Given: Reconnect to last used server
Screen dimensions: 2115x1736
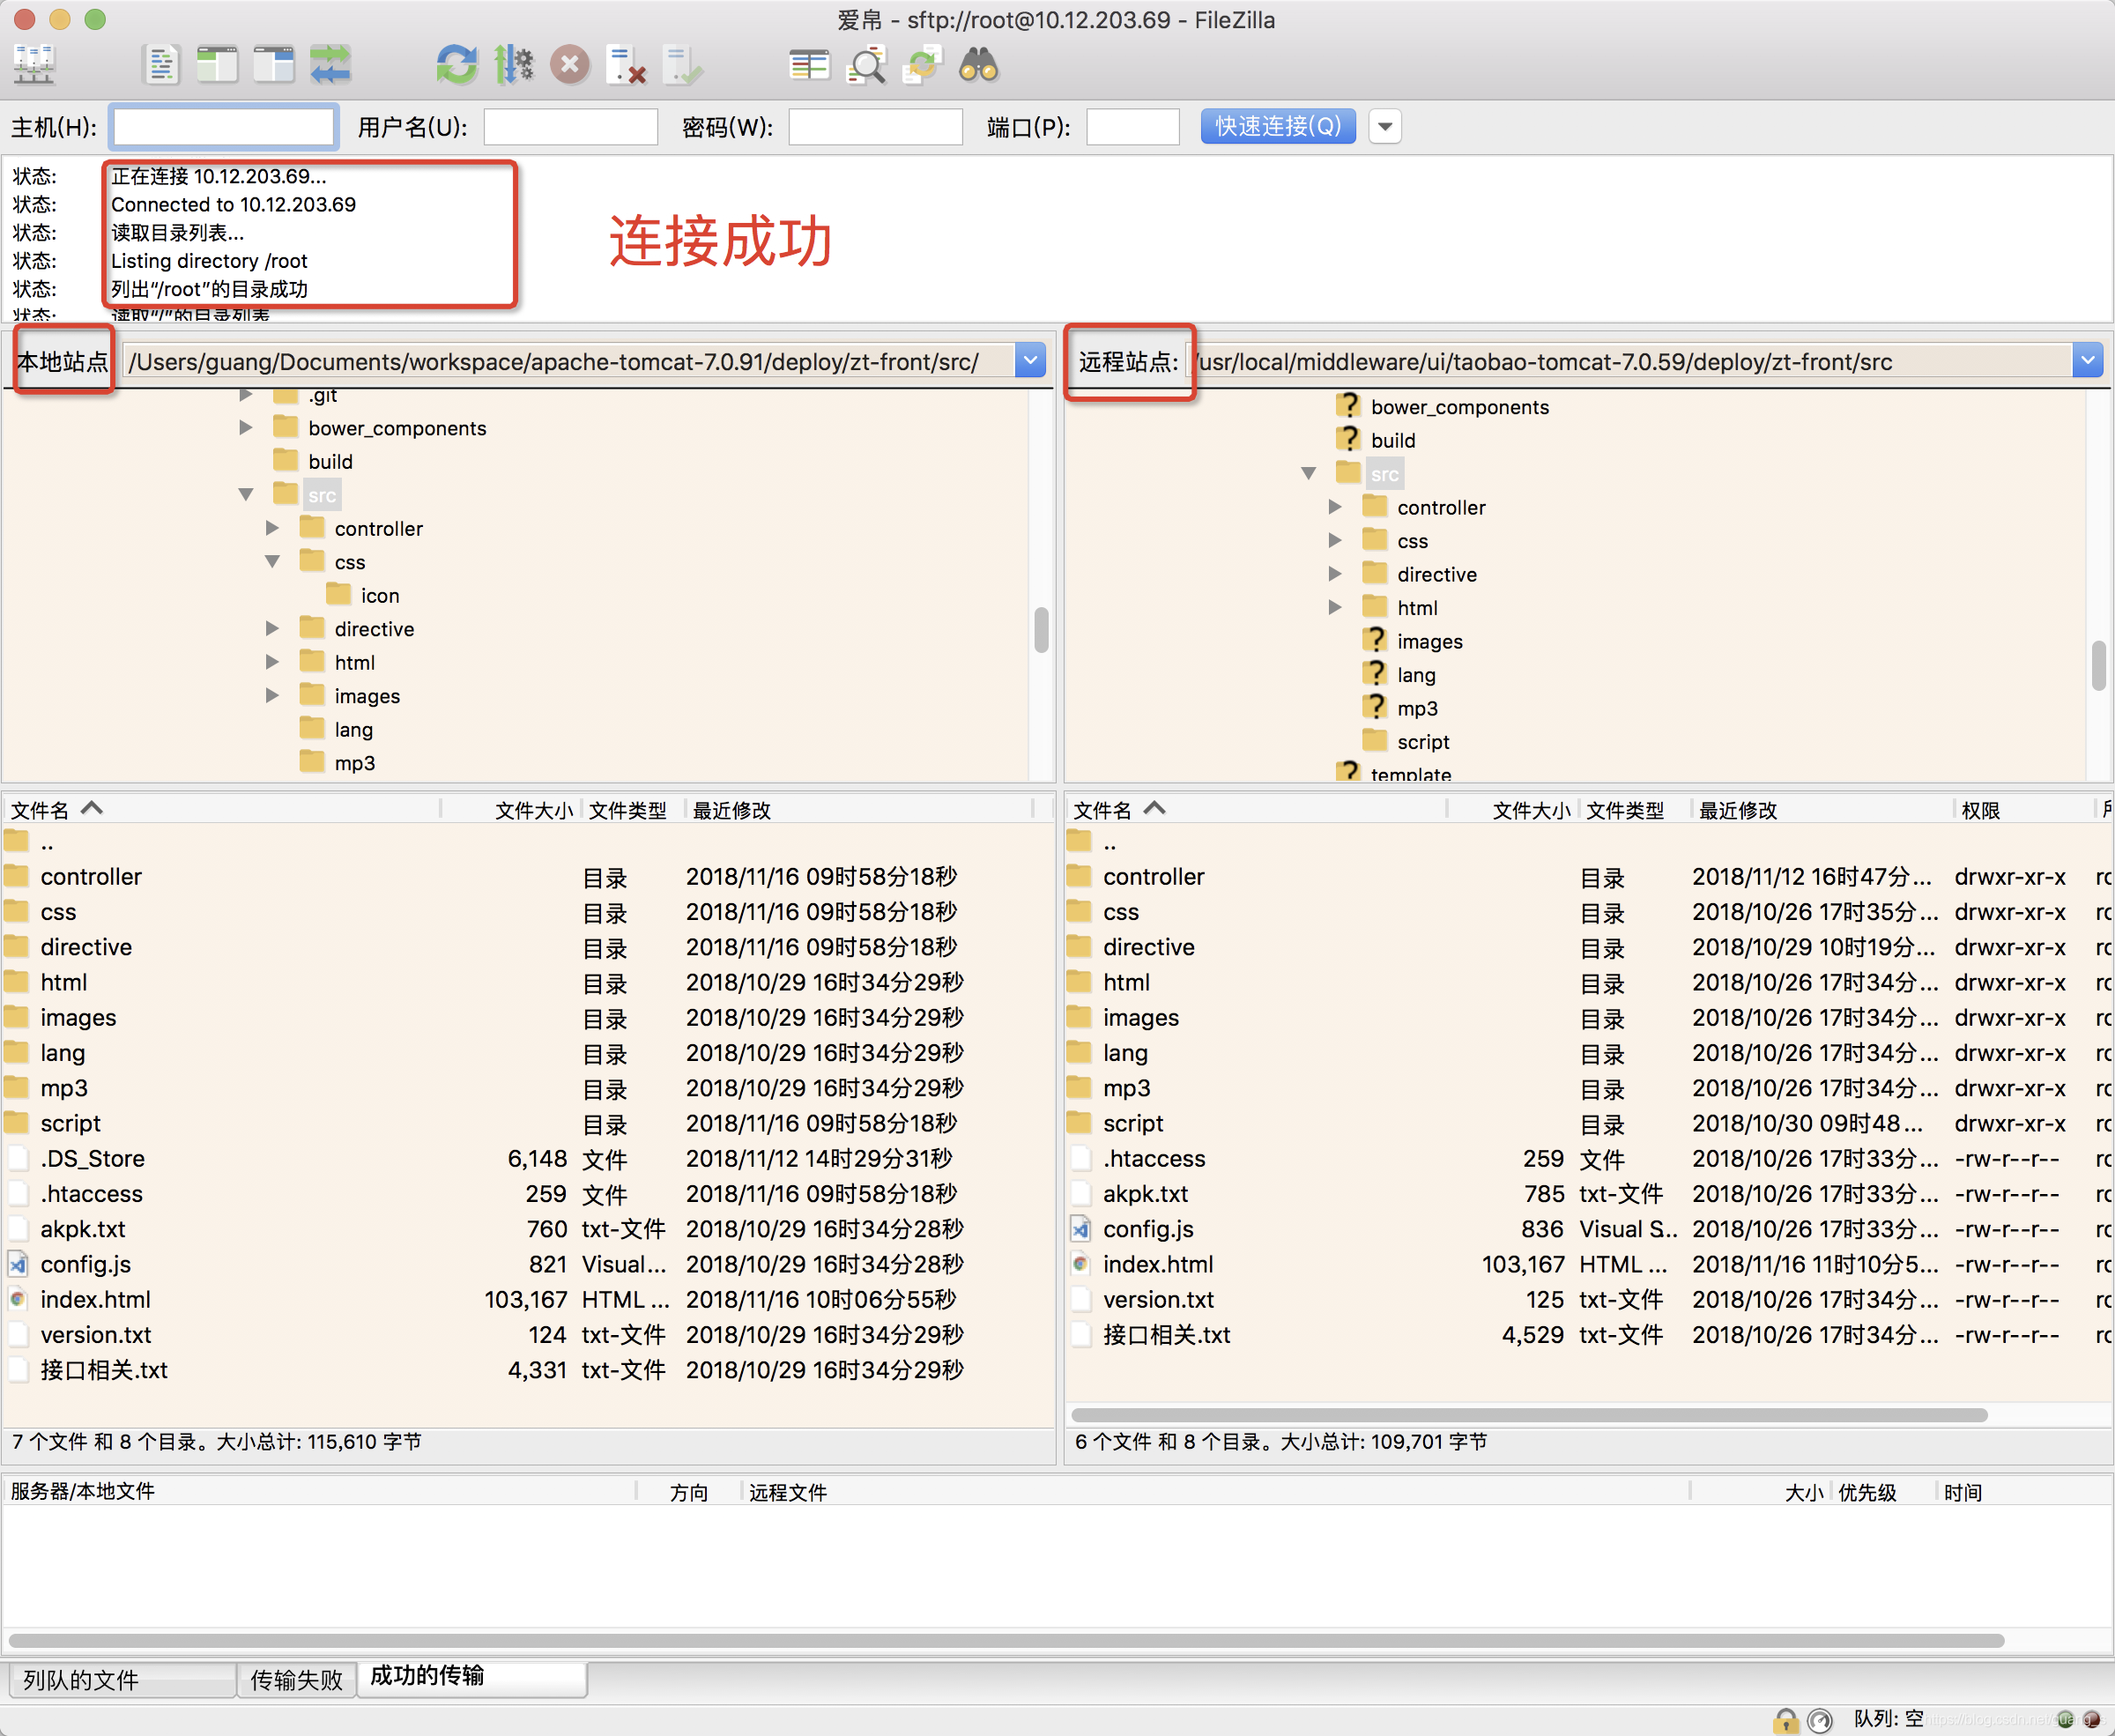Looking at the screenshot, I should click(683, 65).
